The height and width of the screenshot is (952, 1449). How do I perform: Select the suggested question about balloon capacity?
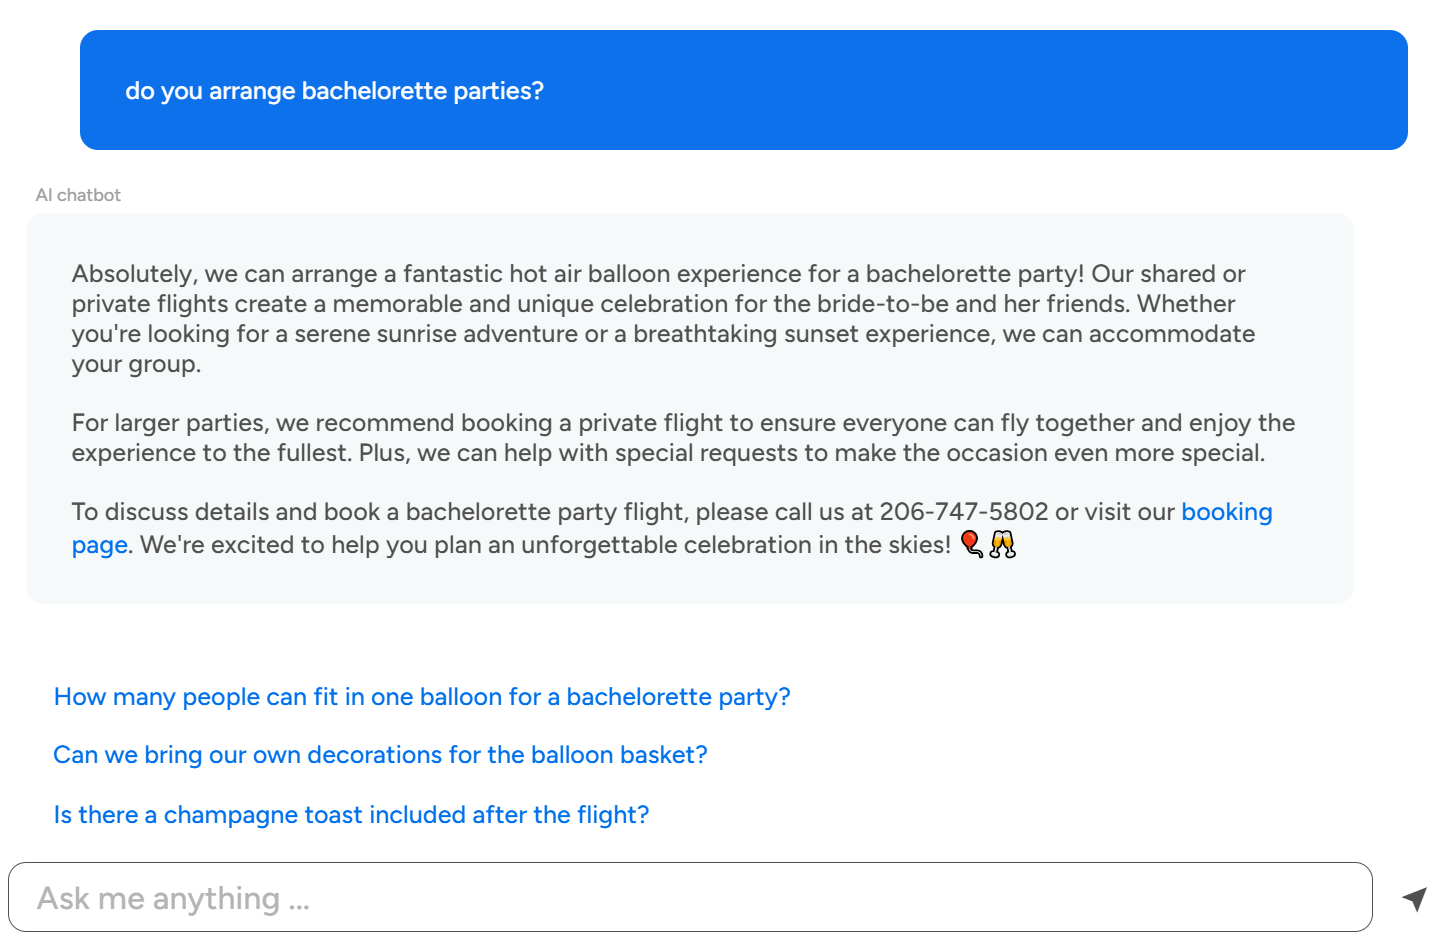[x=422, y=696]
